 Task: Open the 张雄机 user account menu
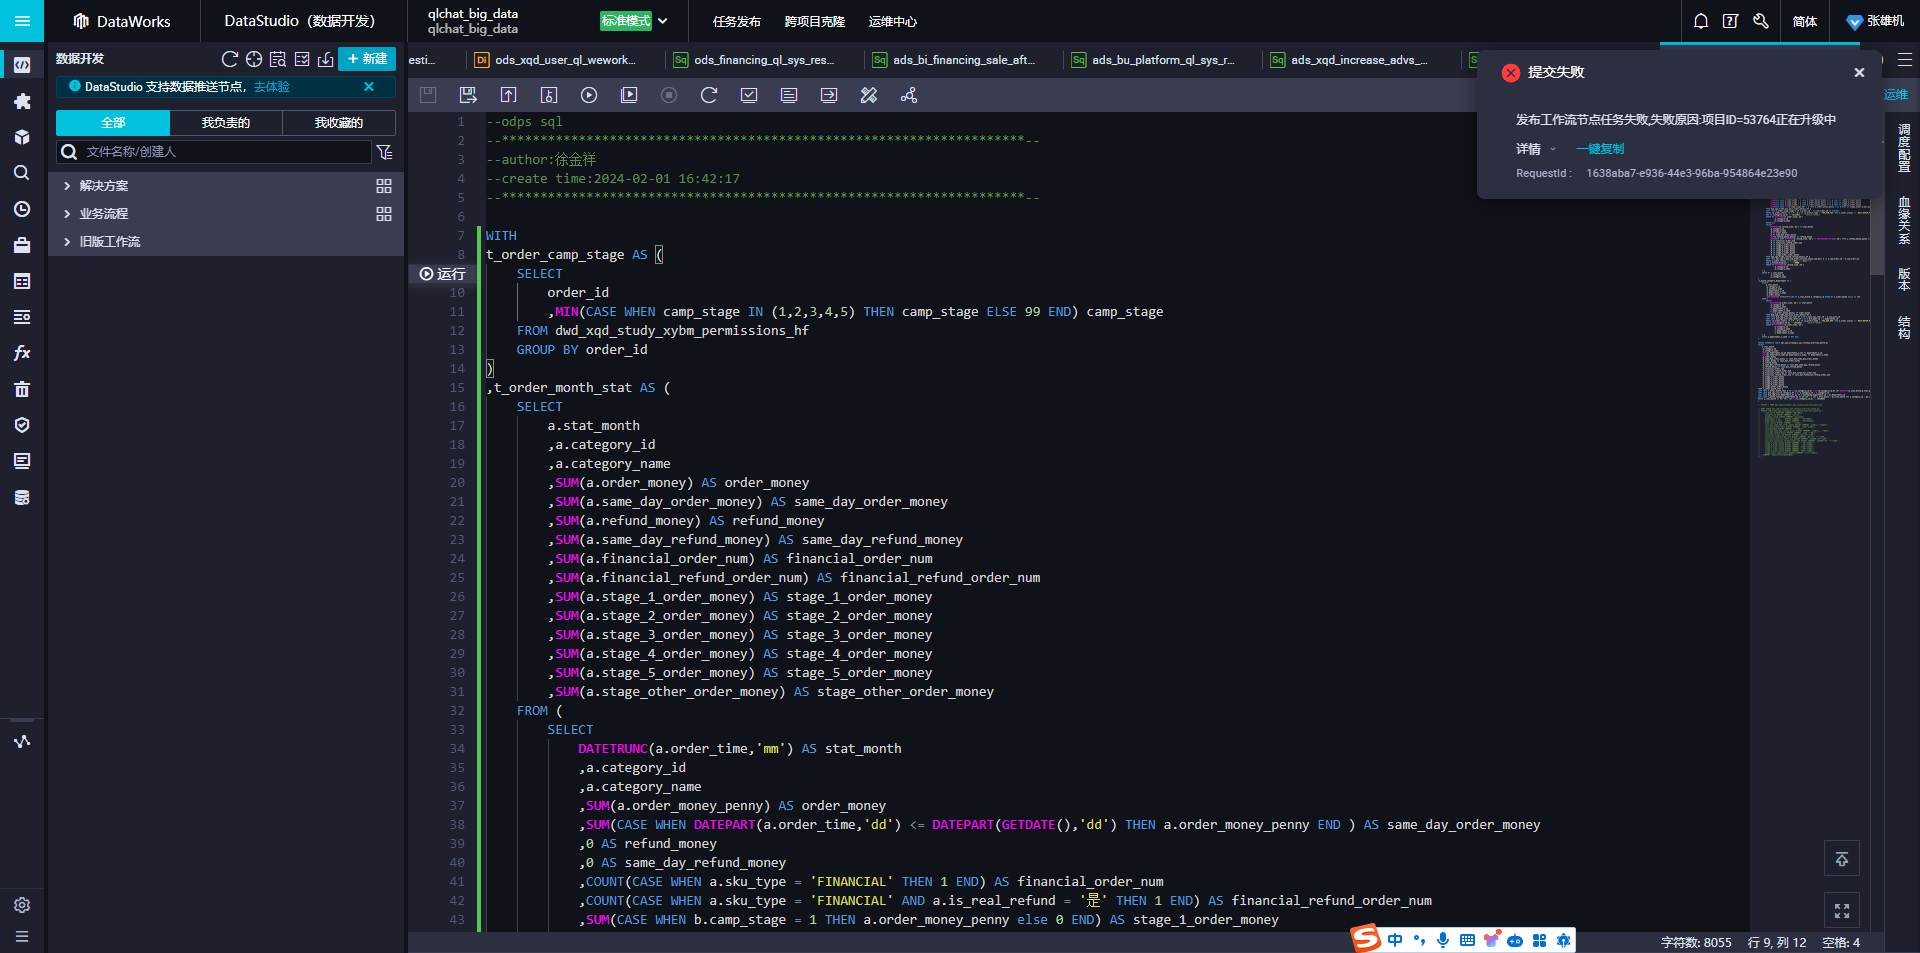point(1875,21)
